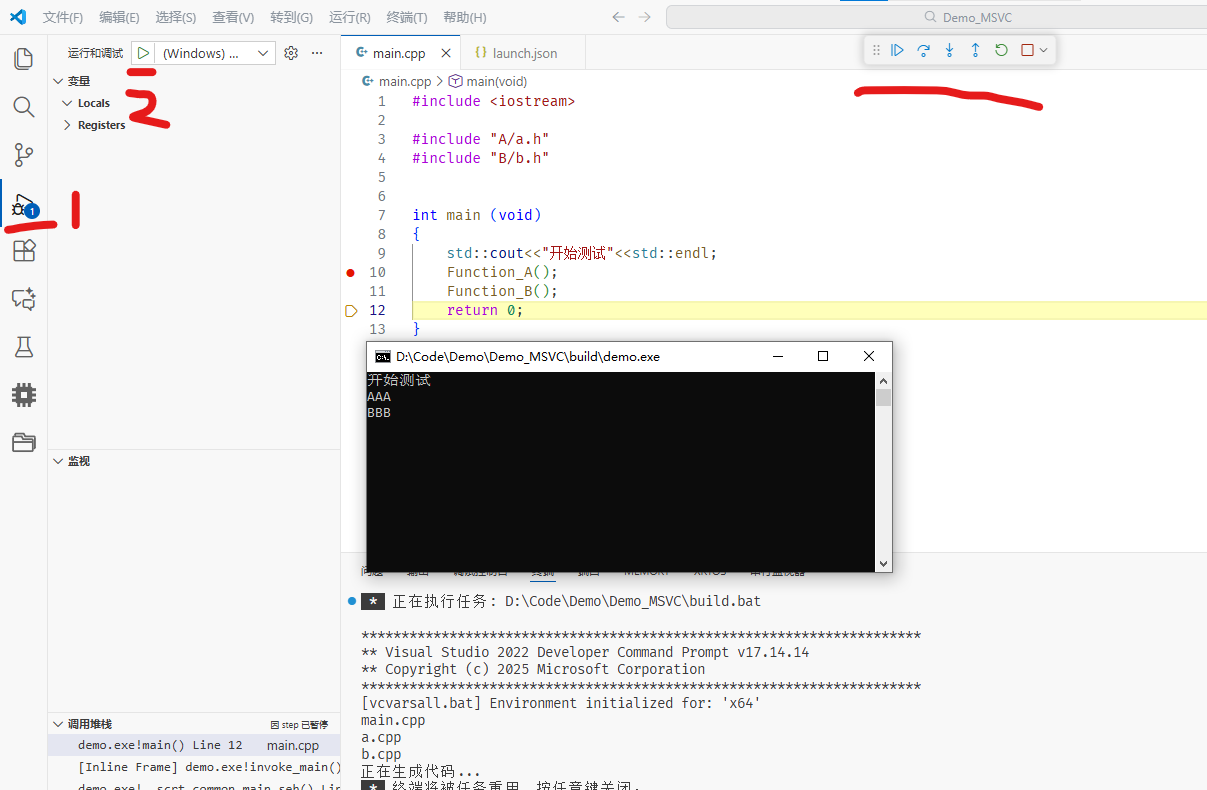
Task: Click 'a.cpp' in terminal output
Action: 381,737
